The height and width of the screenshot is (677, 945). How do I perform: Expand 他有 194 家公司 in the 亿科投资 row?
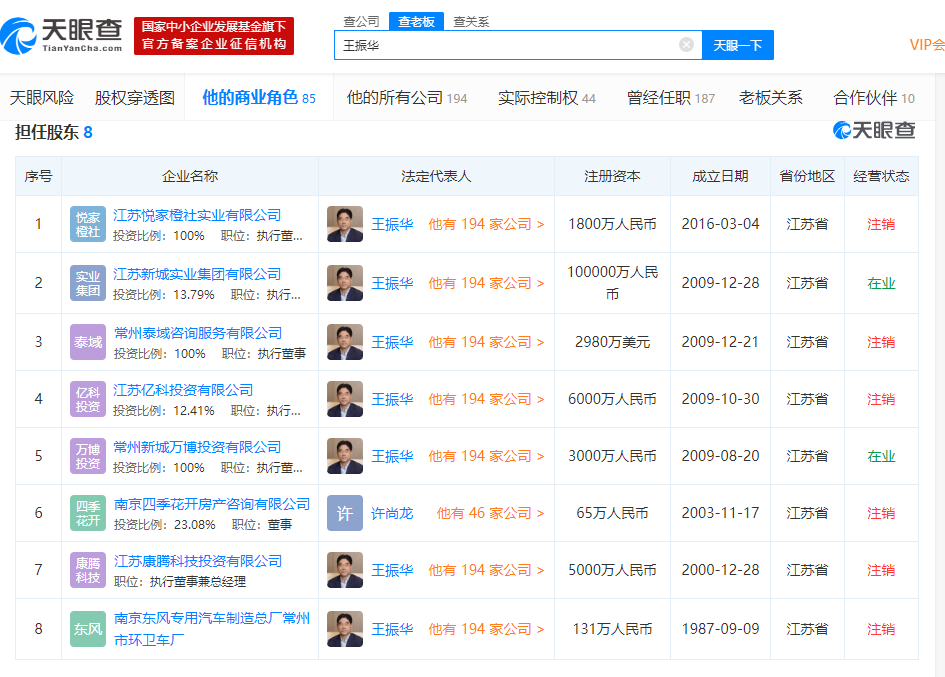pyautogui.click(x=486, y=399)
